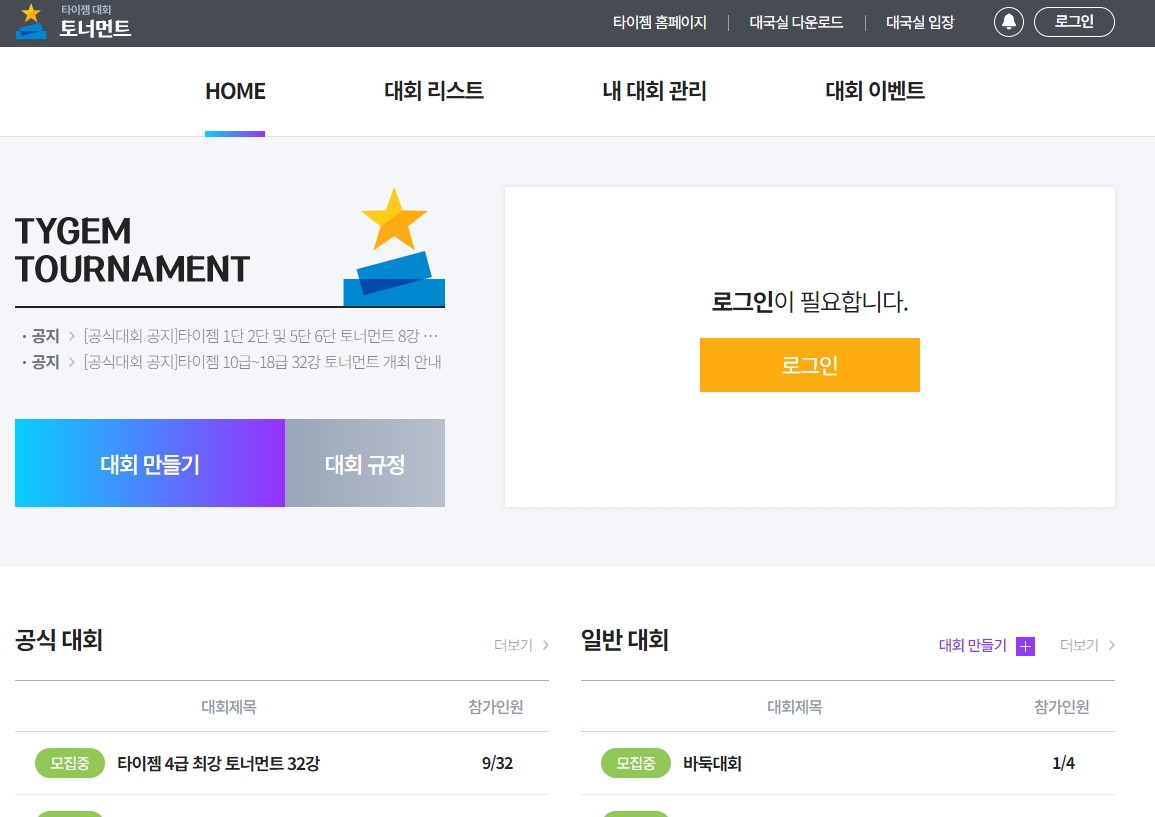Click 대국실 다운로드 in top bar
Viewport: 1155px width, 817px height.
tap(796, 23)
